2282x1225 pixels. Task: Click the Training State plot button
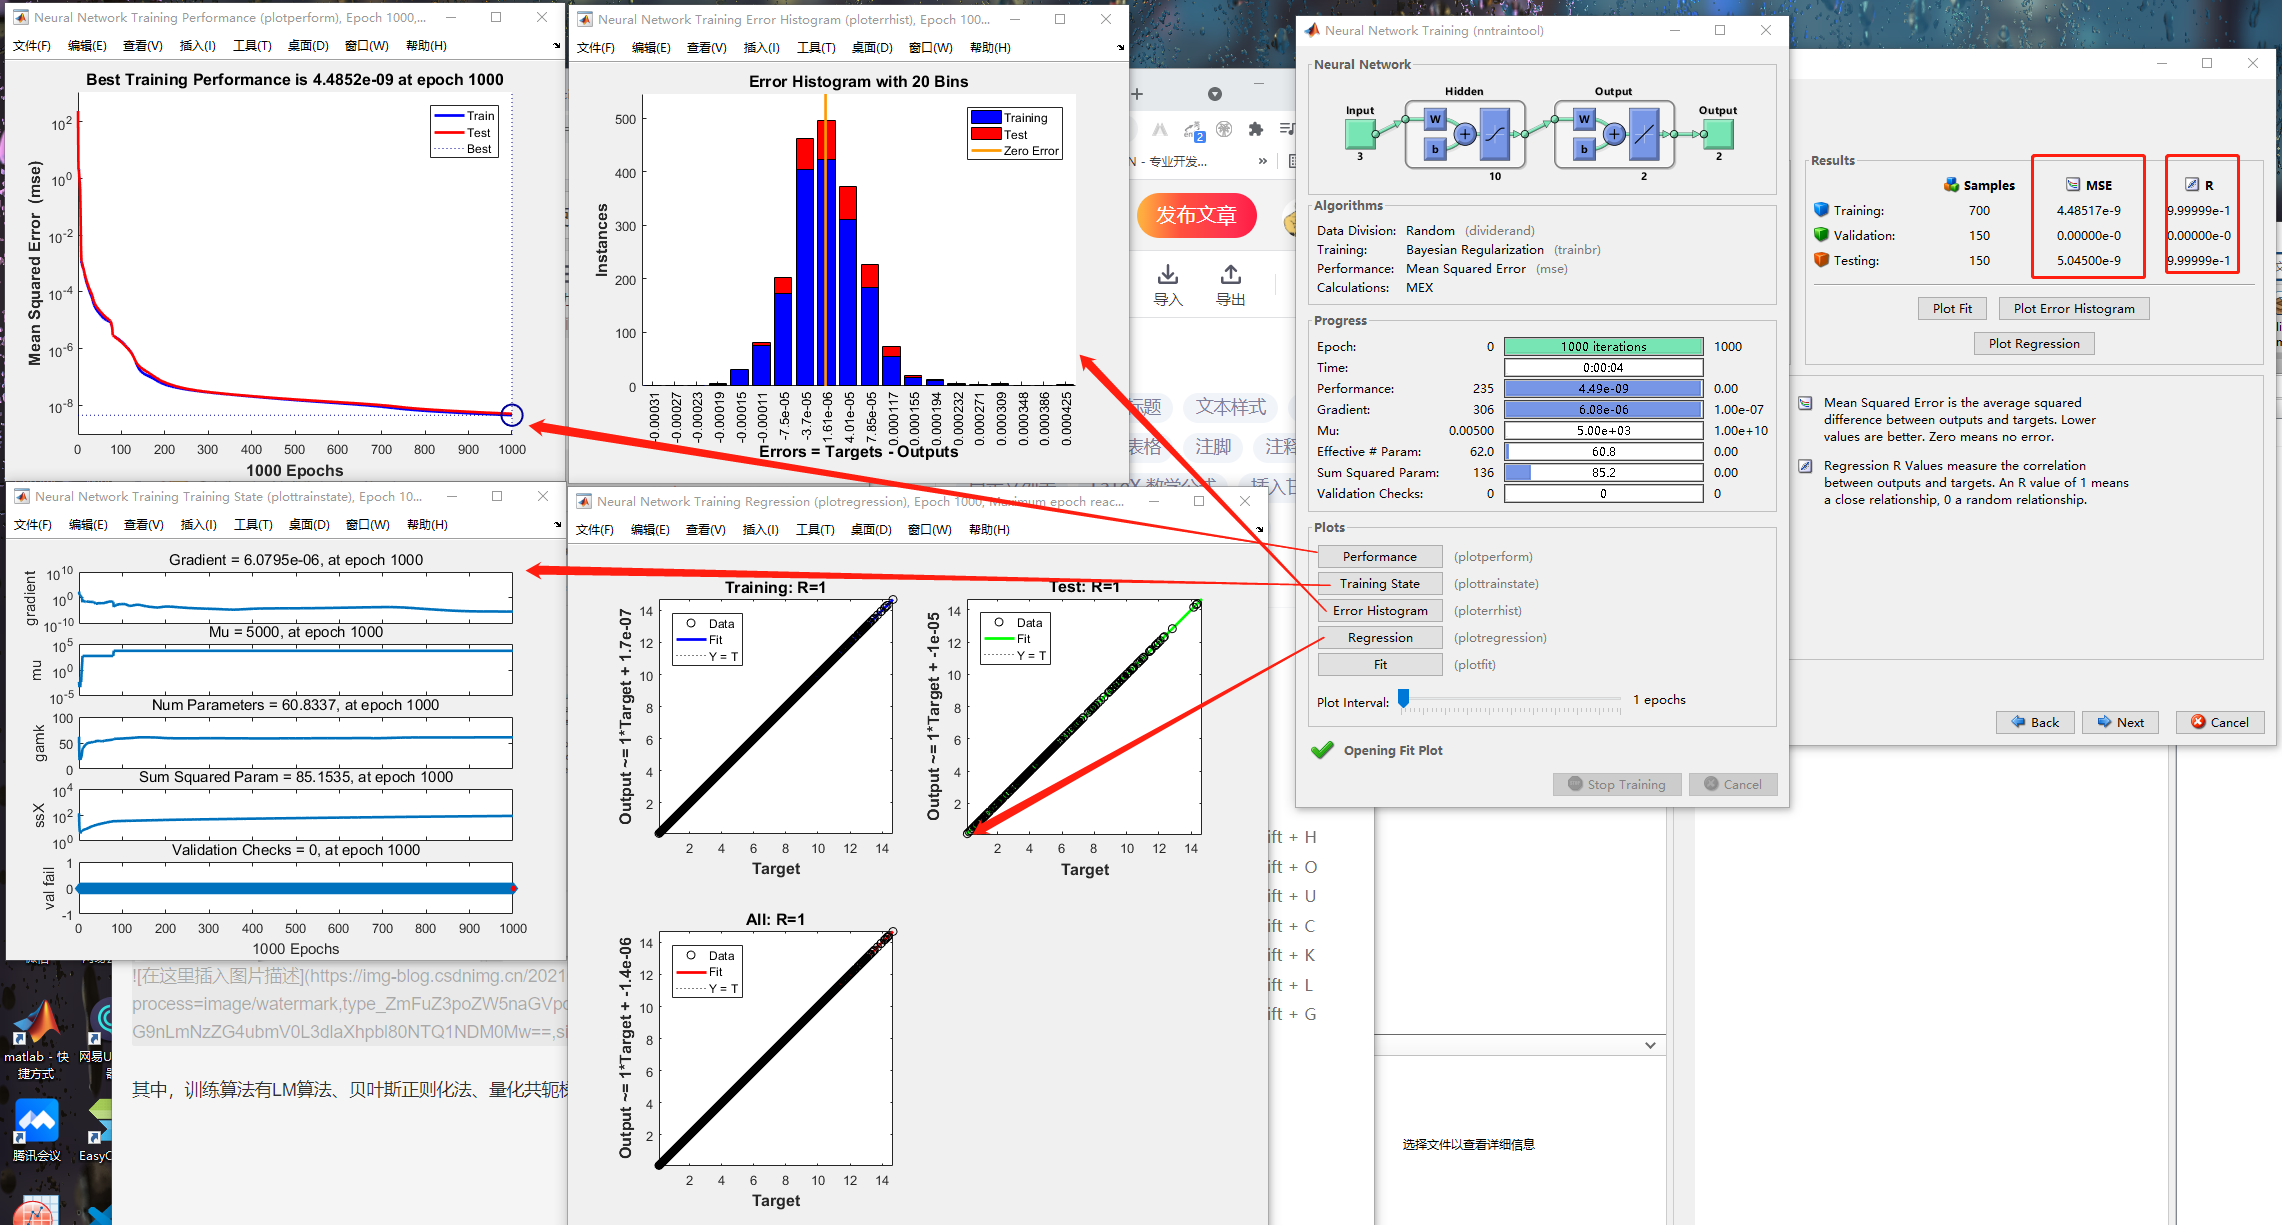1379,584
